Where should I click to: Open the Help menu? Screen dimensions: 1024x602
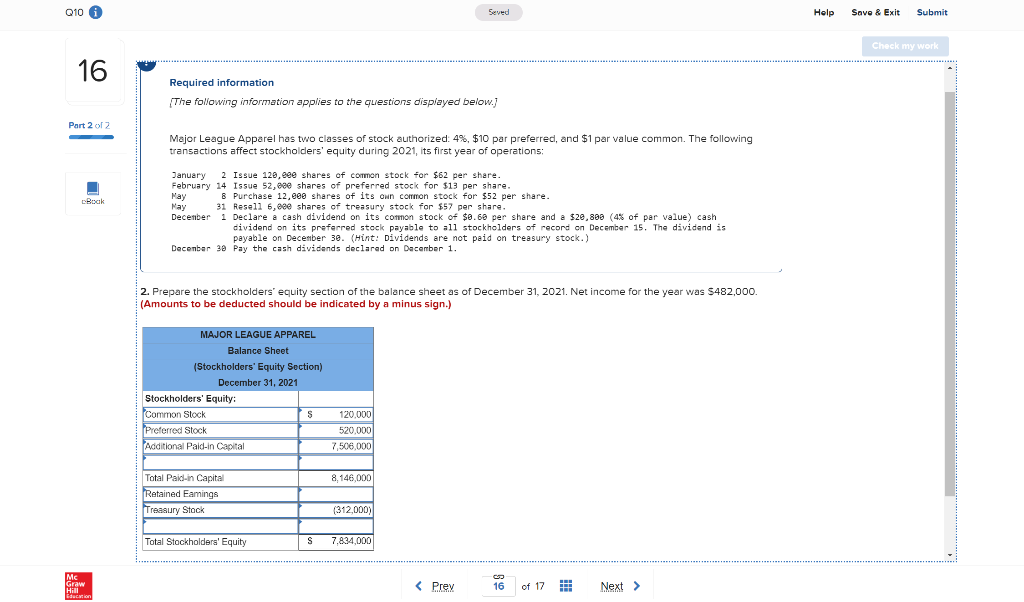click(824, 12)
